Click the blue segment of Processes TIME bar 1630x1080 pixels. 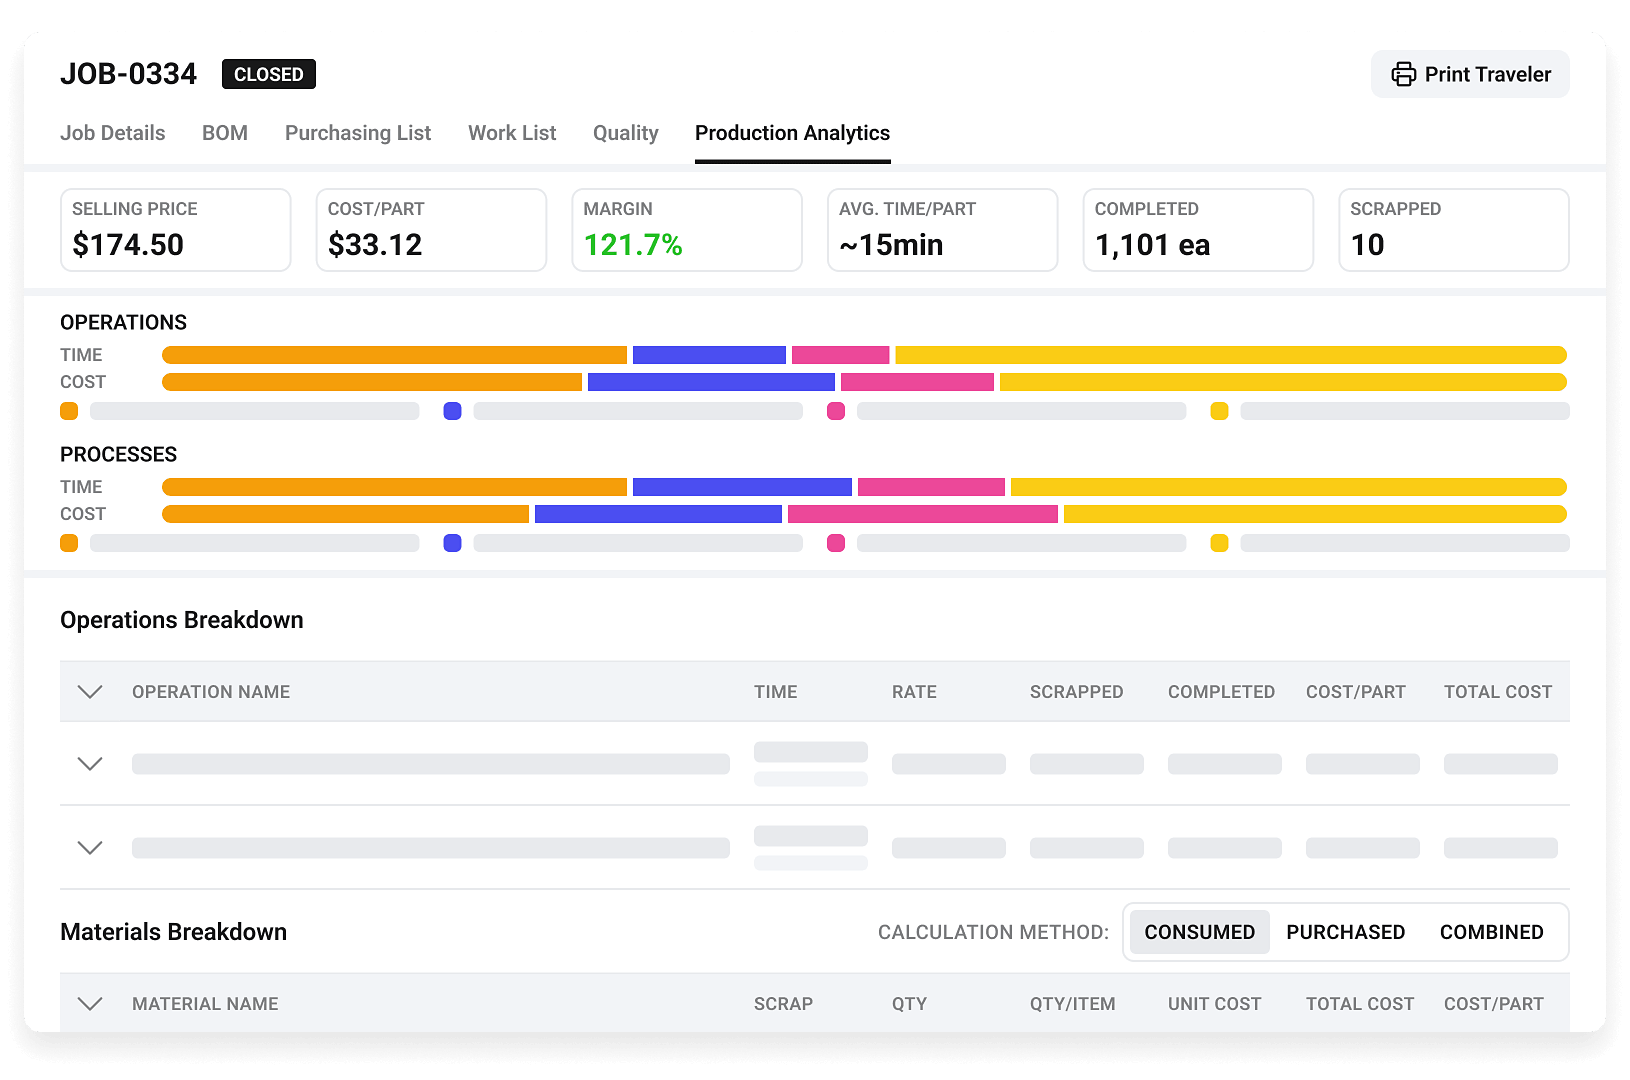click(742, 487)
